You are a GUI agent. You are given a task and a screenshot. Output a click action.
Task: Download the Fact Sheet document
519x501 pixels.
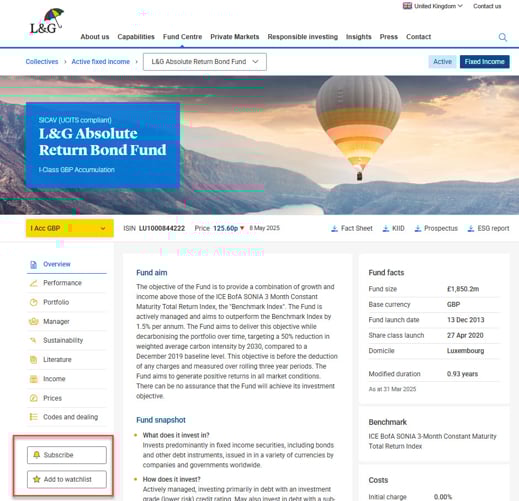pos(352,228)
